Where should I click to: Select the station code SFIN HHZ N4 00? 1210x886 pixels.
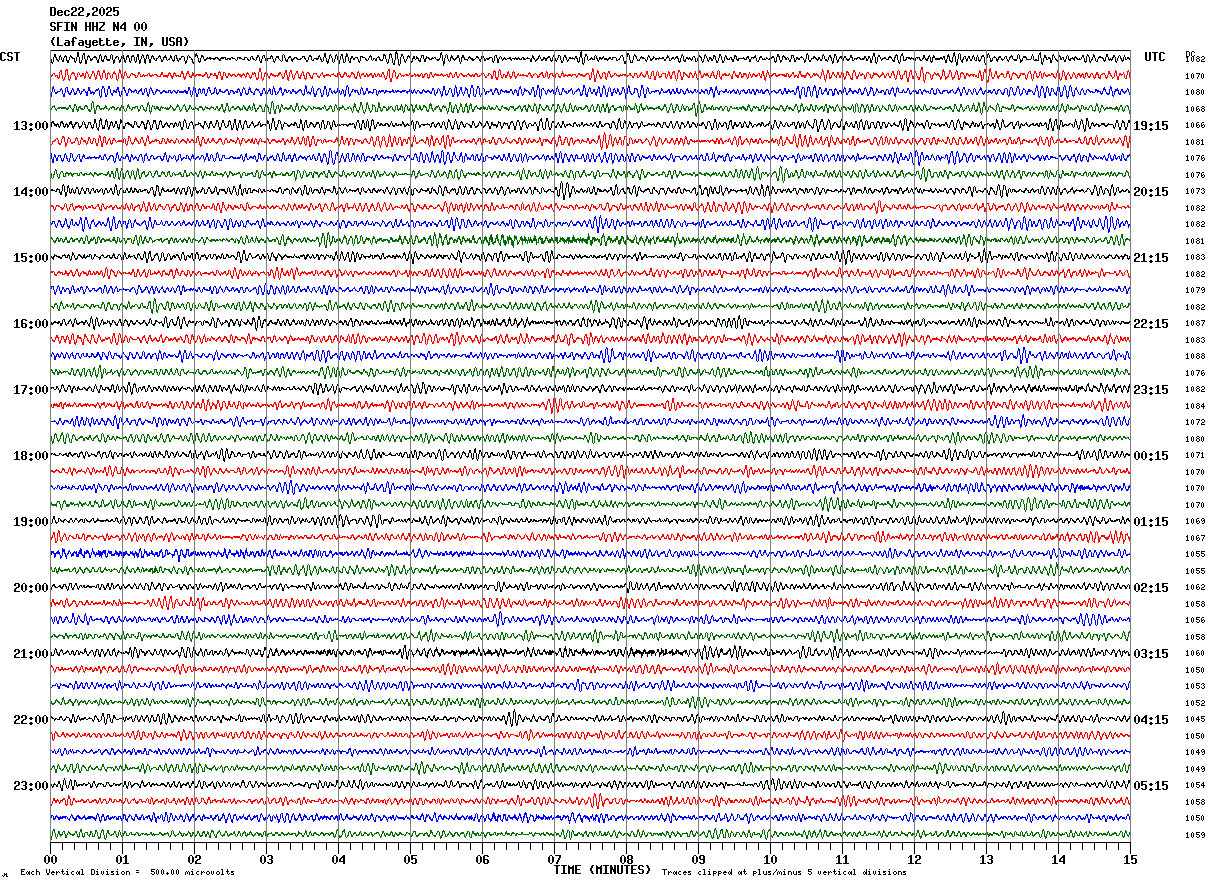point(98,27)
